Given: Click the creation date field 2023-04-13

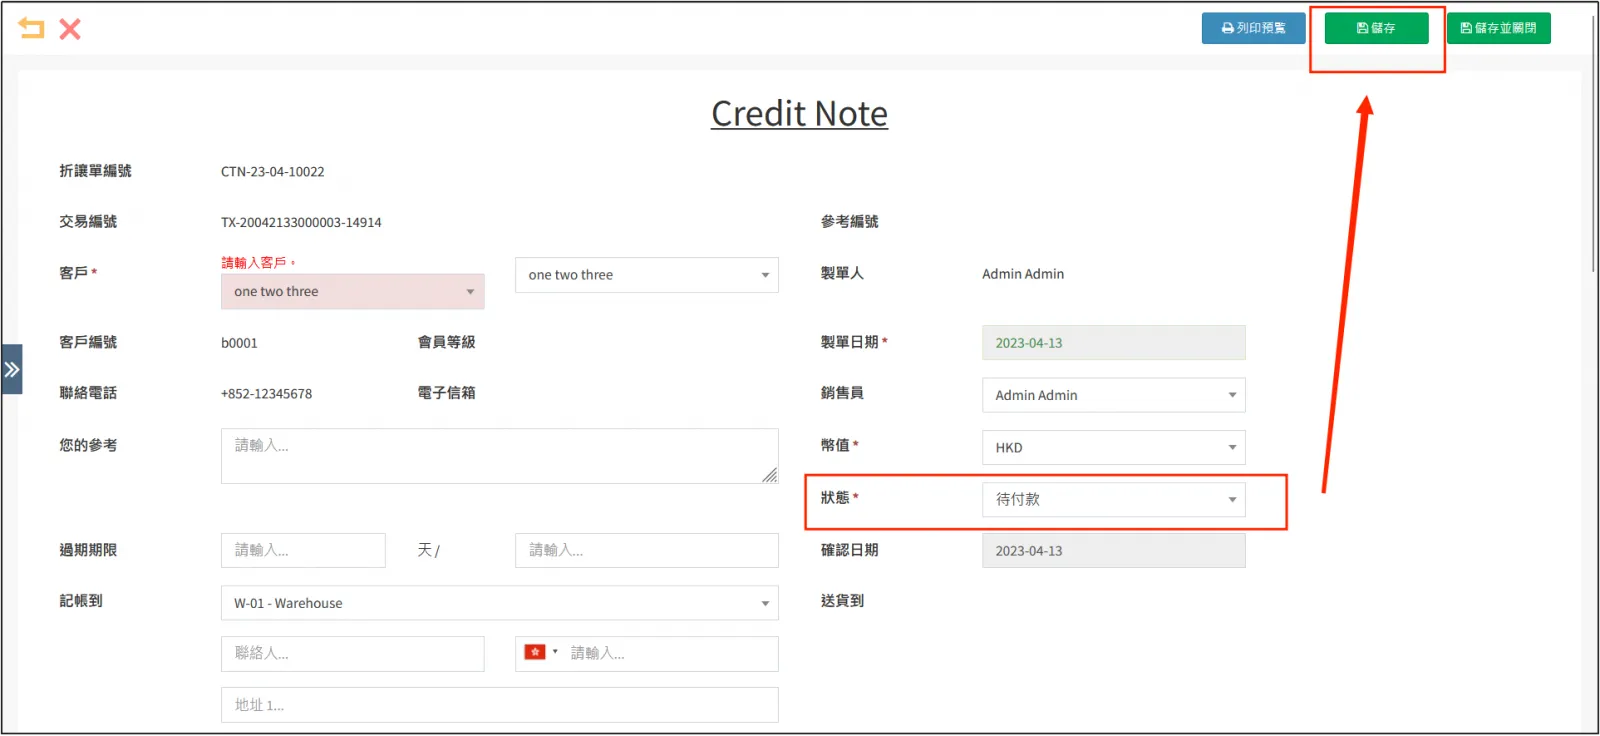Looking at the screenshot, I should (1113, 343).
